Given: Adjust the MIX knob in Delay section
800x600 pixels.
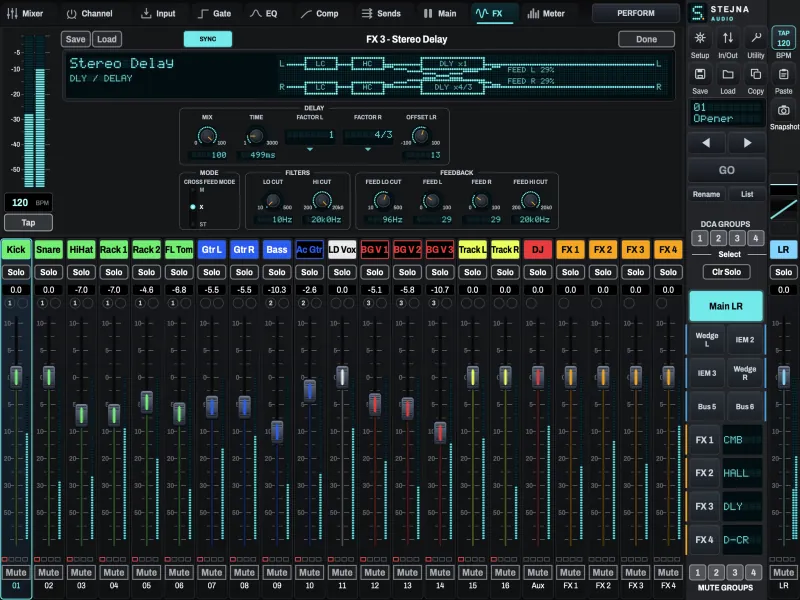Looking at the screenshot, I should (x=207, y=136).
